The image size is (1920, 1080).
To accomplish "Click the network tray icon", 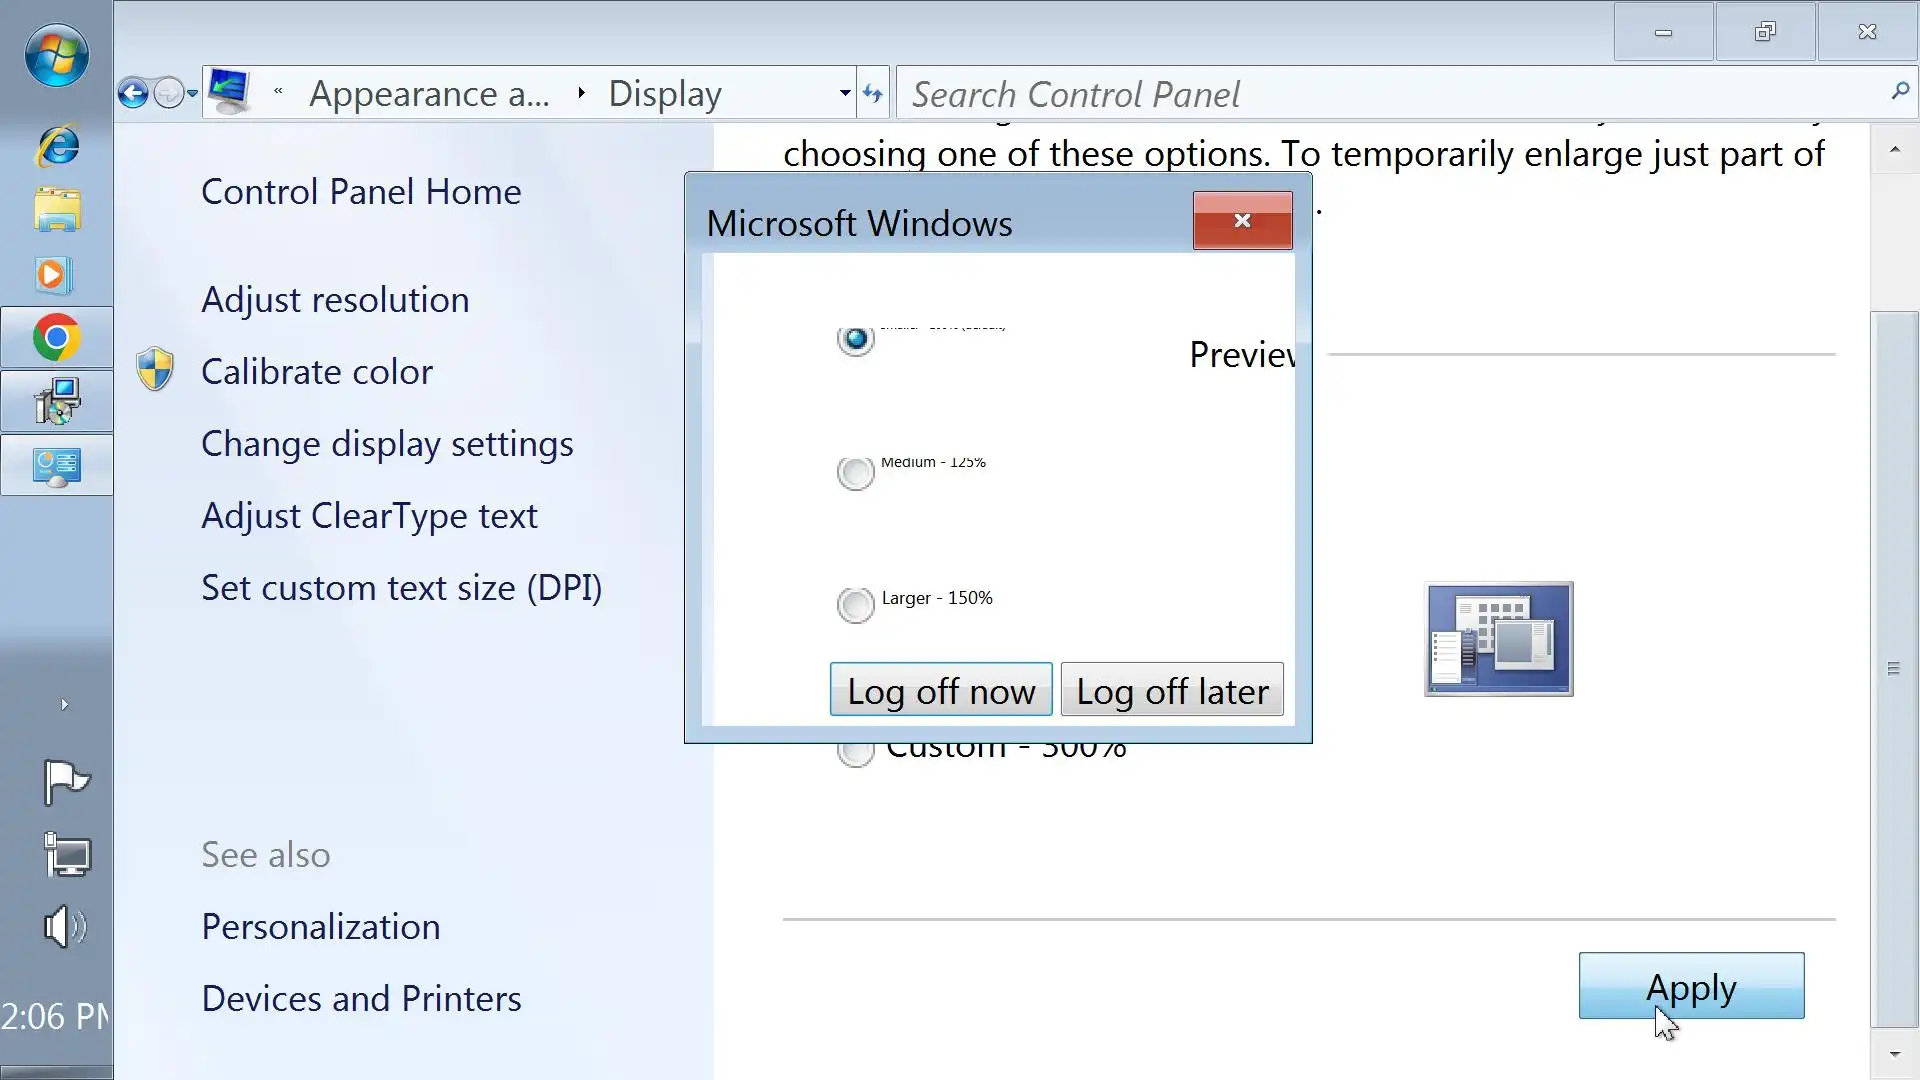I will pyautogui.click(x=67, y=855).
